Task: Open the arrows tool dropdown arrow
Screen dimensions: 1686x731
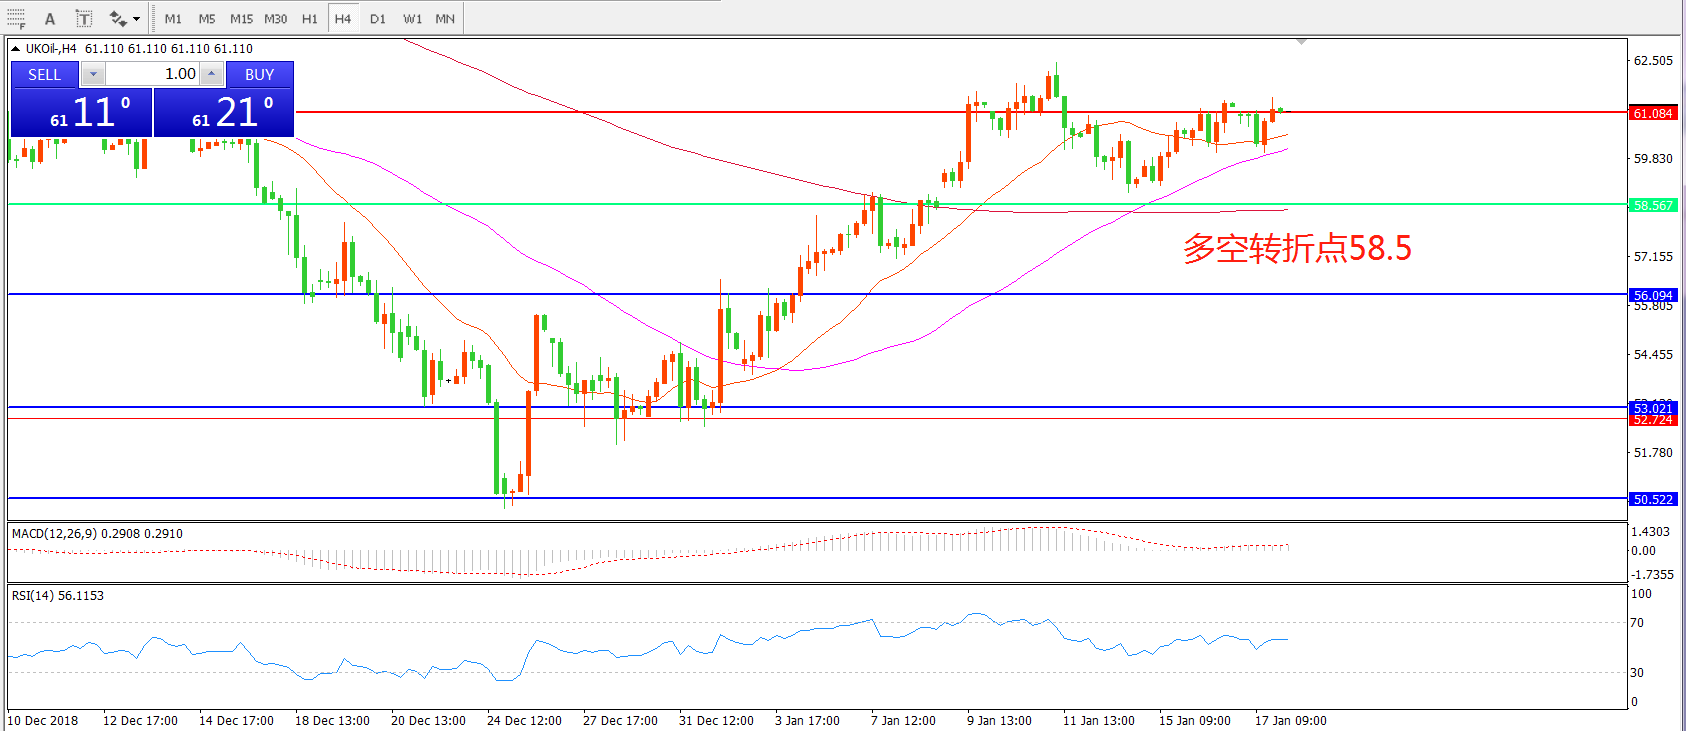Action: click(x=136, y=19)
